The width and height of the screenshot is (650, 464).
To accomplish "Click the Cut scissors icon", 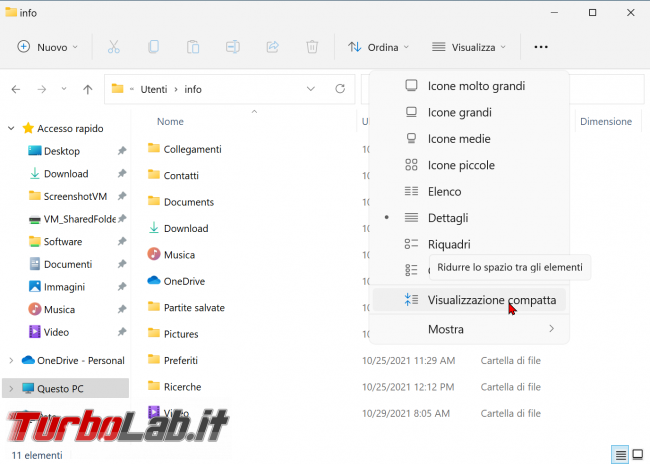I will 114,47.
